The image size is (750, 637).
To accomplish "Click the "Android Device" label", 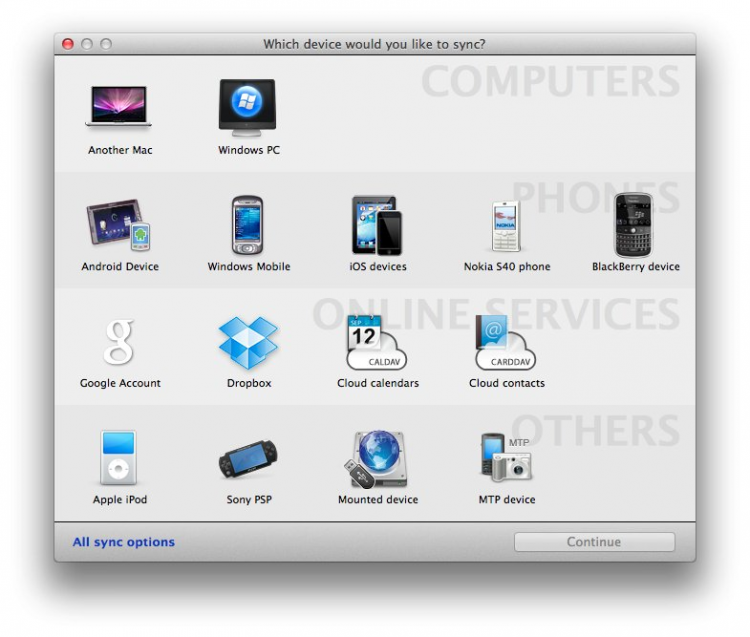I will (x=120, y=266).
